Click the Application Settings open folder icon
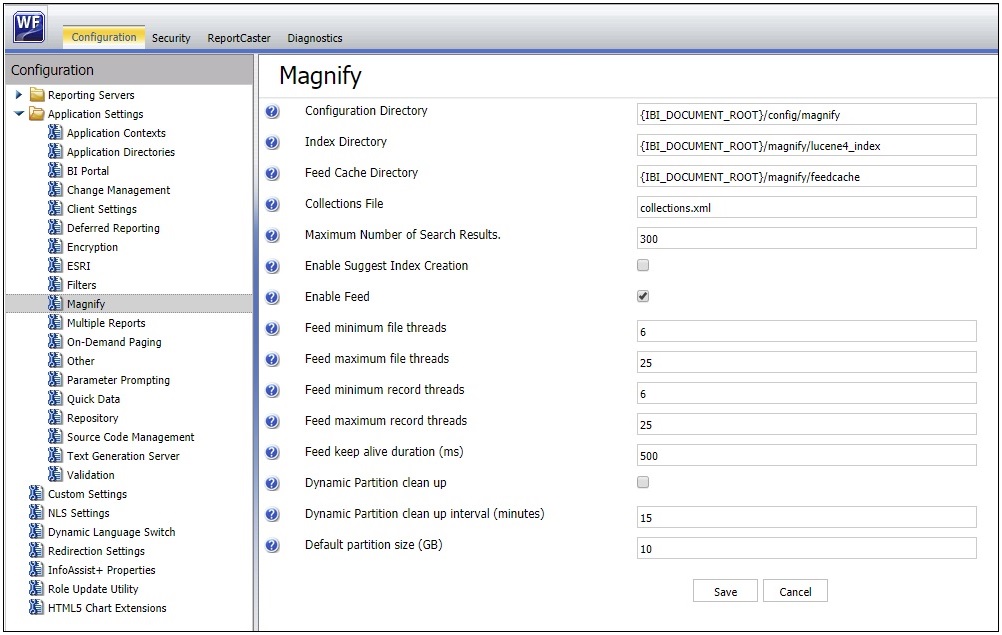 (37, 114)
